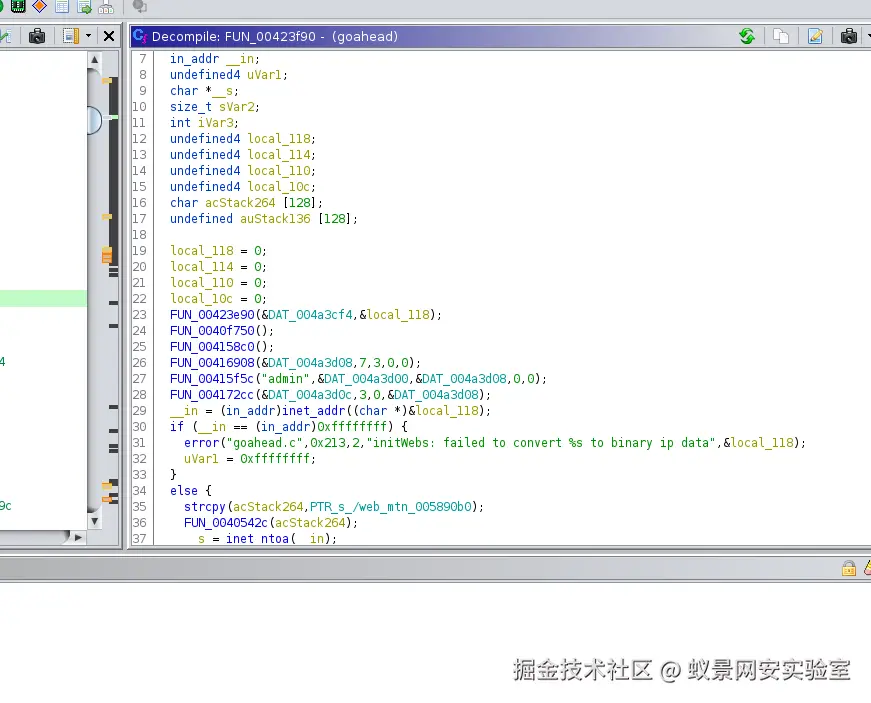
Task: Click local_114 declaration on line 13
Action: pos(278,155)
